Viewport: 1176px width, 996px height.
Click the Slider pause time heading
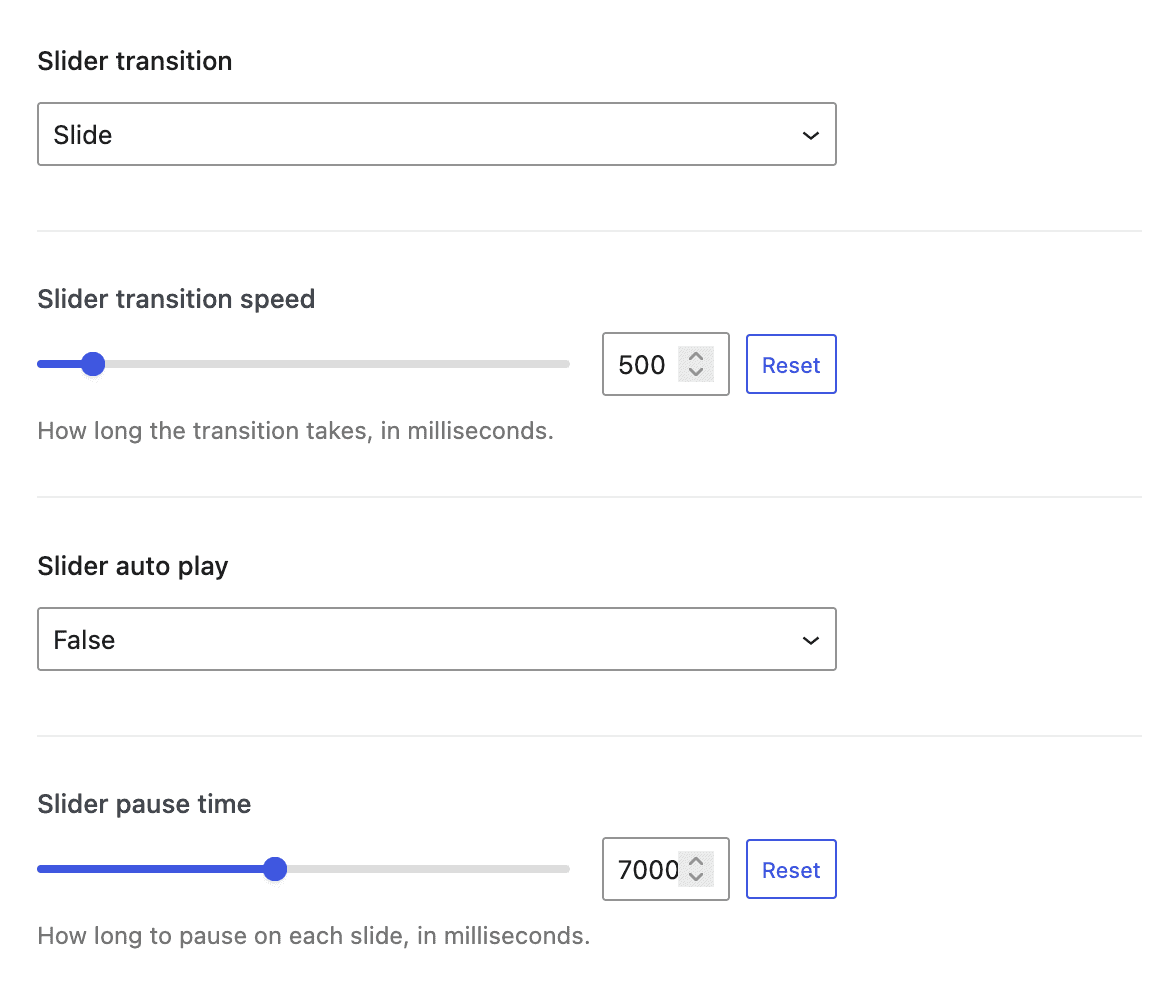pyautogui.click(x=143, y=804)
